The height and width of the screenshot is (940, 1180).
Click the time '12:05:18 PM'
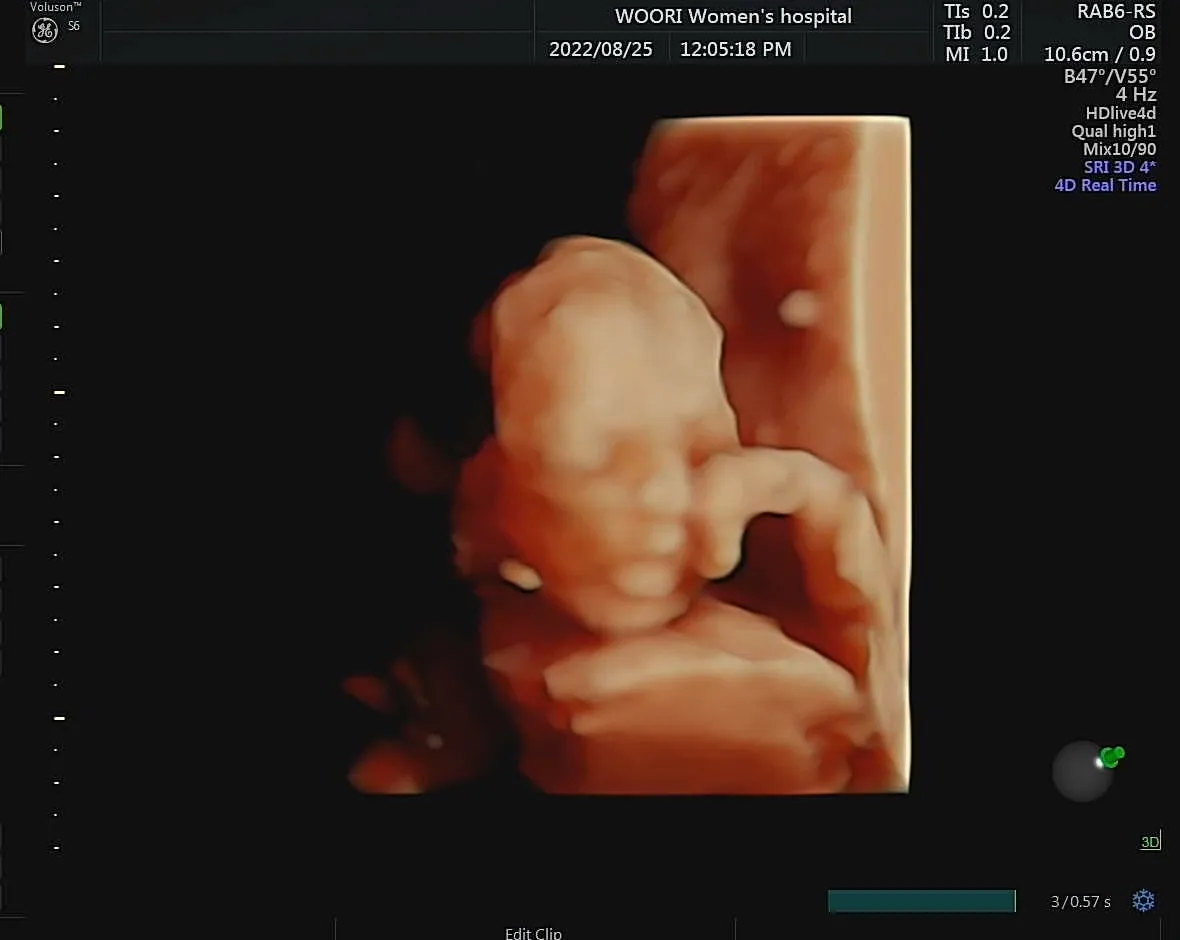735,49
